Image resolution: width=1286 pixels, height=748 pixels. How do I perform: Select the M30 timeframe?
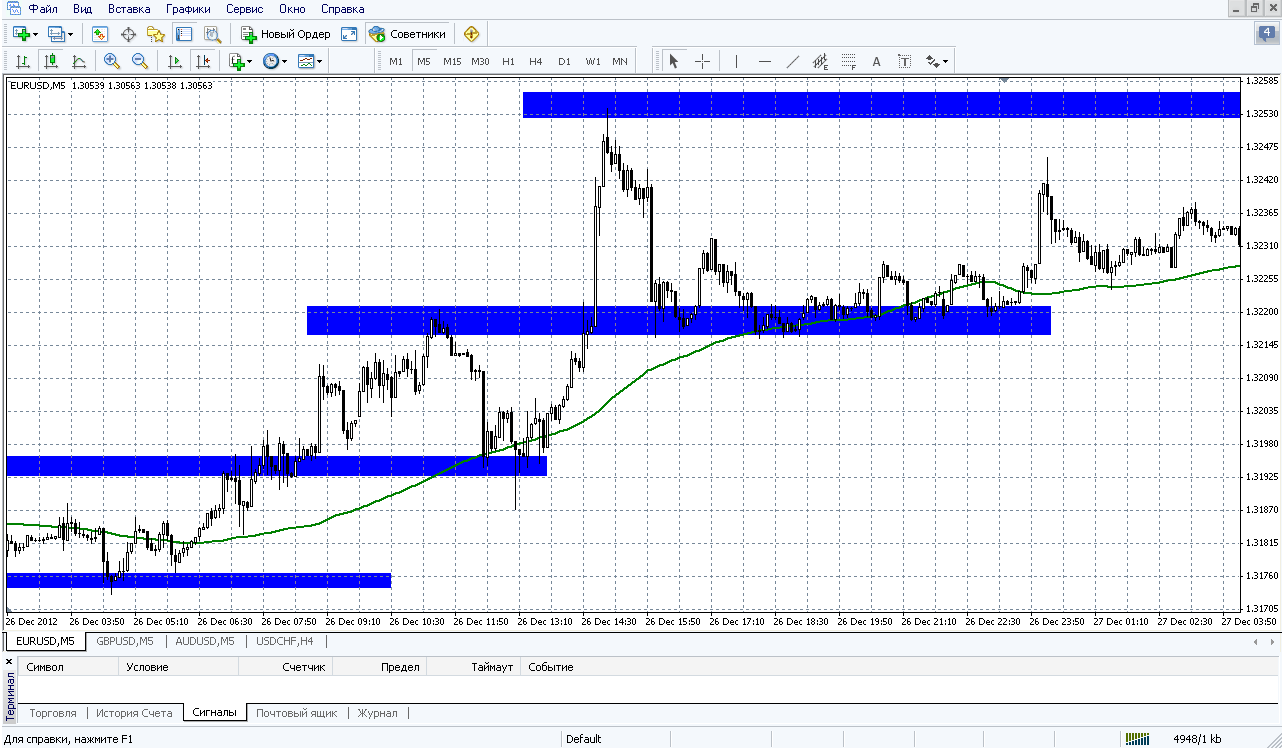point(480,61)
